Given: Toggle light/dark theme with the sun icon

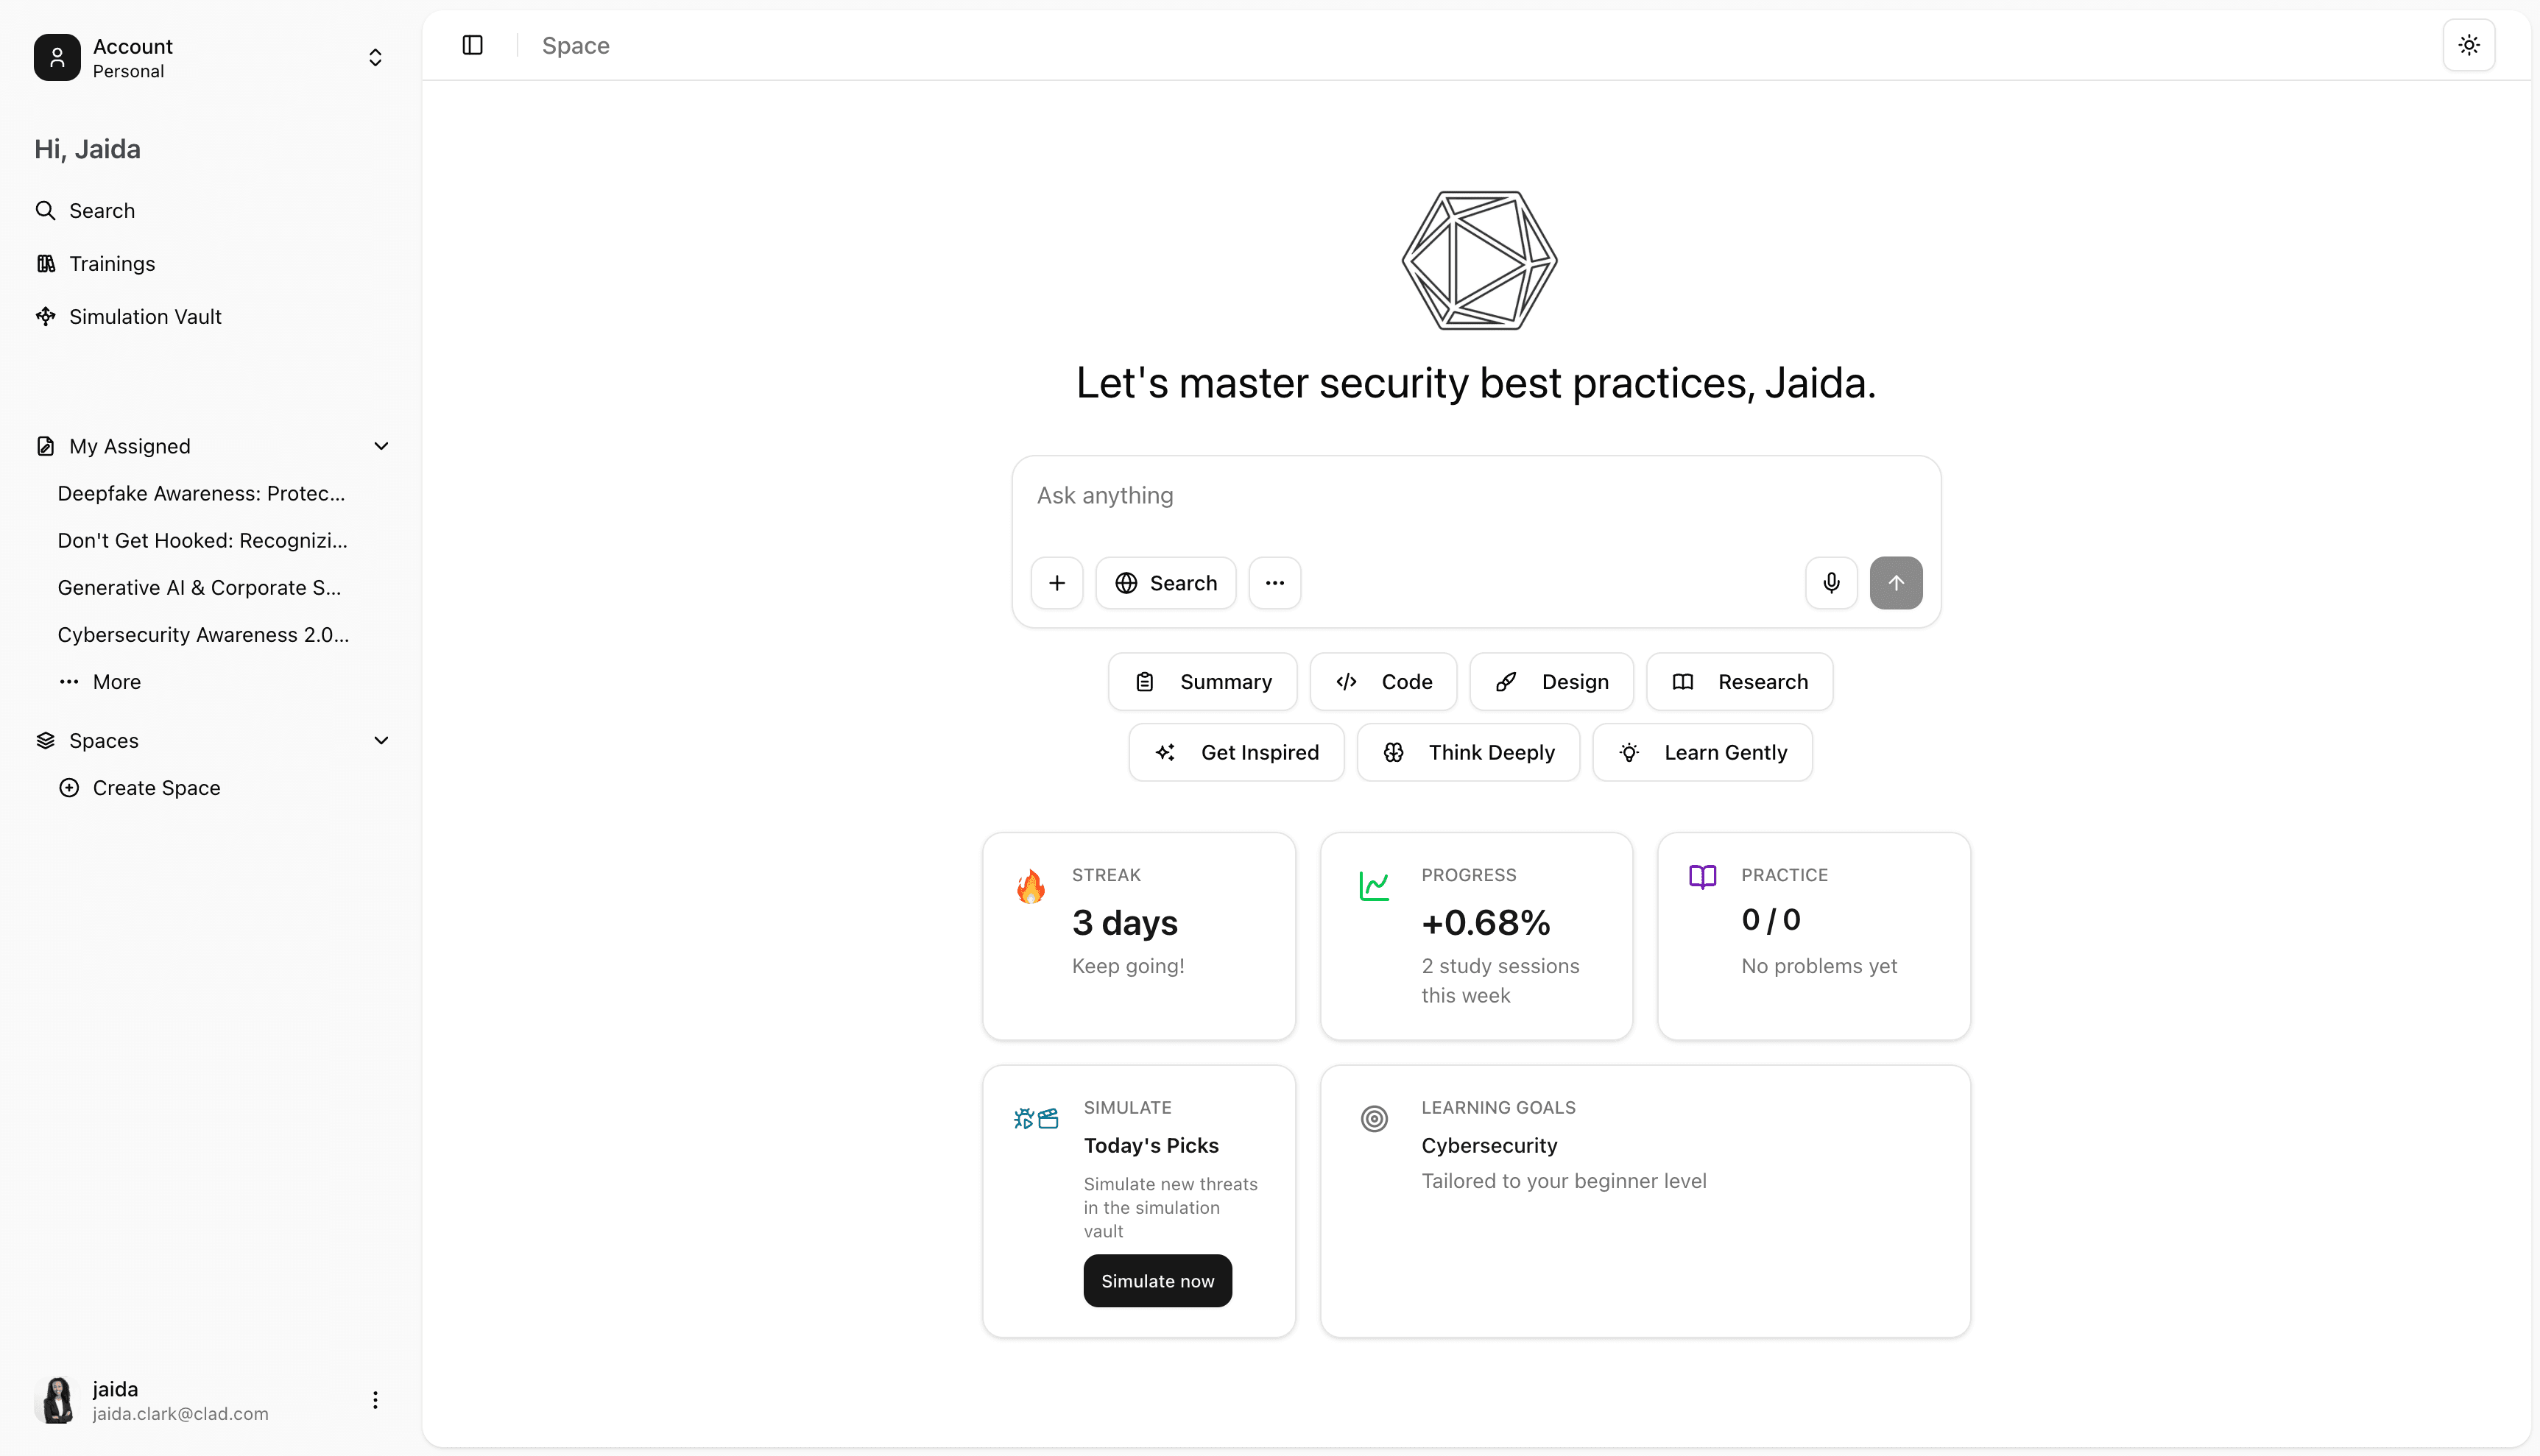Looking at the screenshot, I should click(x=2469, y=44).
